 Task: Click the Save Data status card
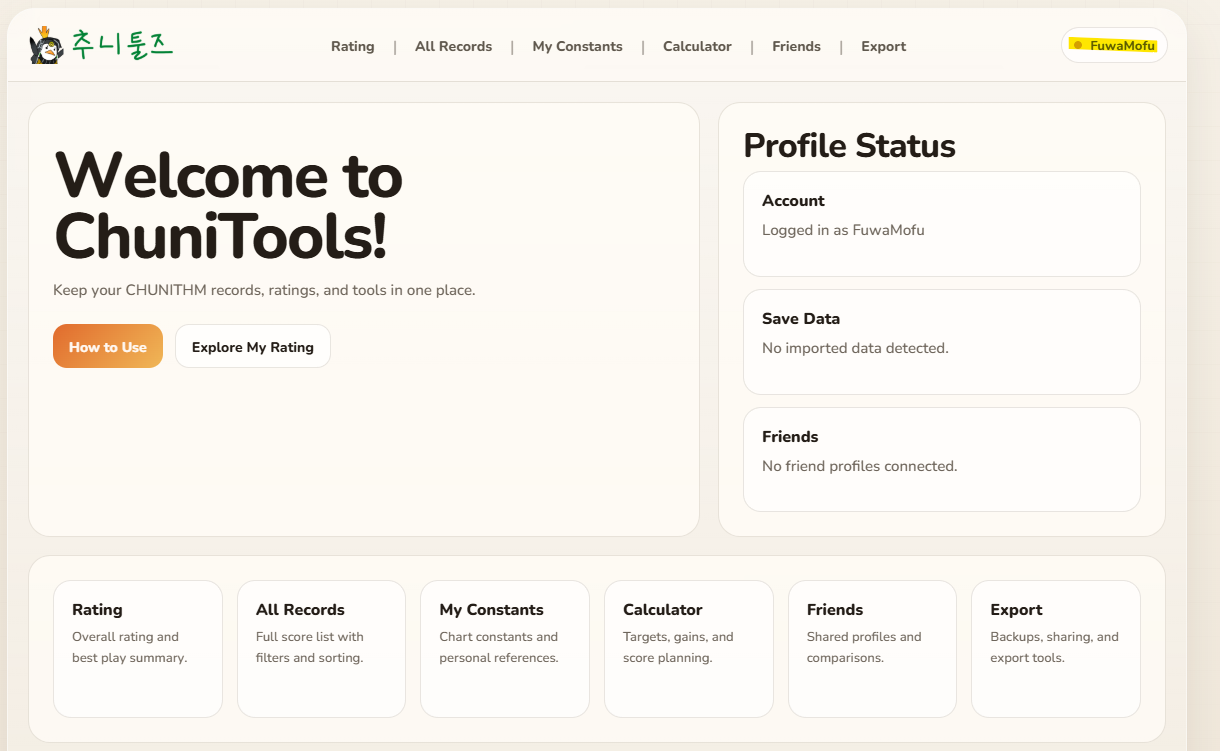941,341
